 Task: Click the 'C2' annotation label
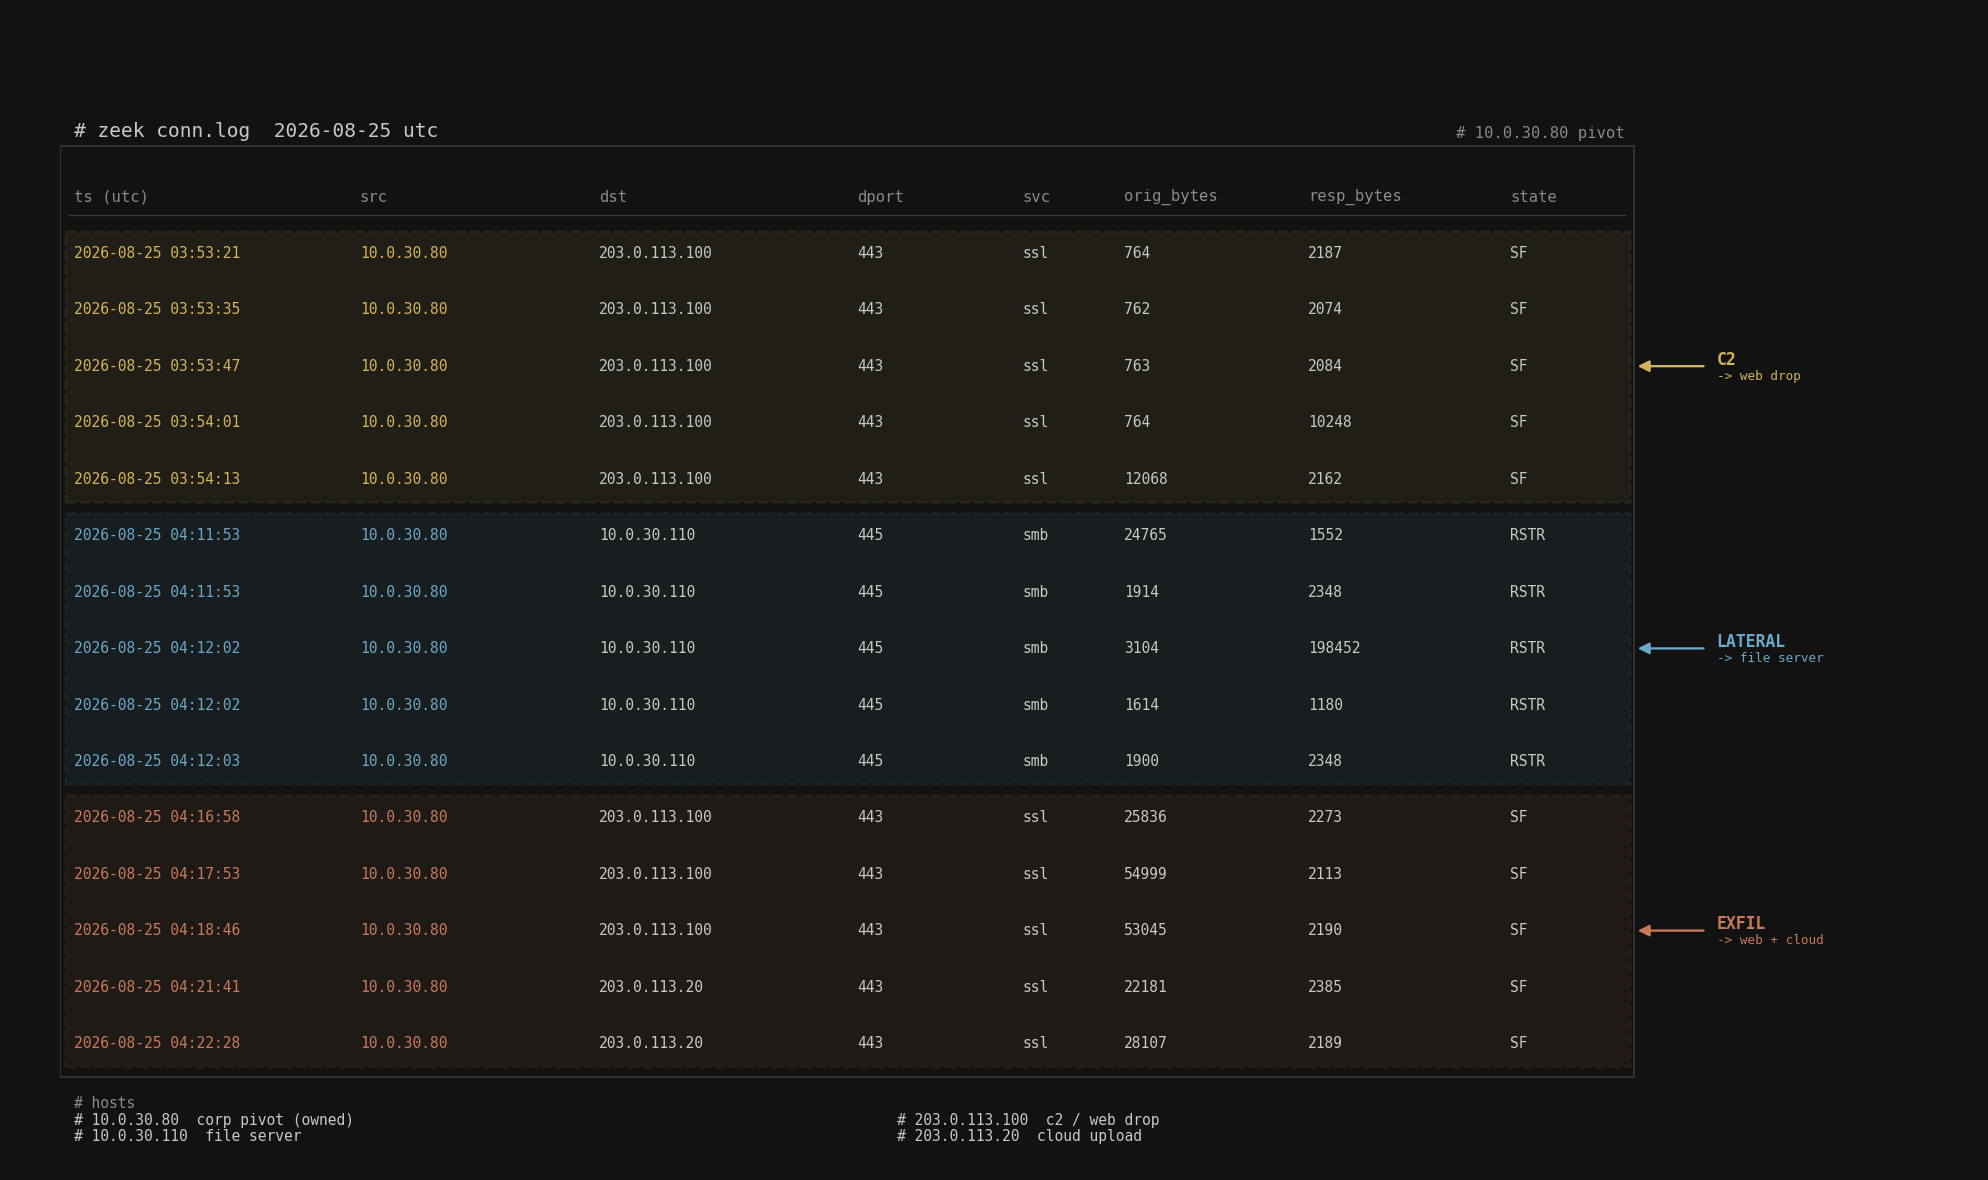pyautogui.click(x=1726, y=359)
